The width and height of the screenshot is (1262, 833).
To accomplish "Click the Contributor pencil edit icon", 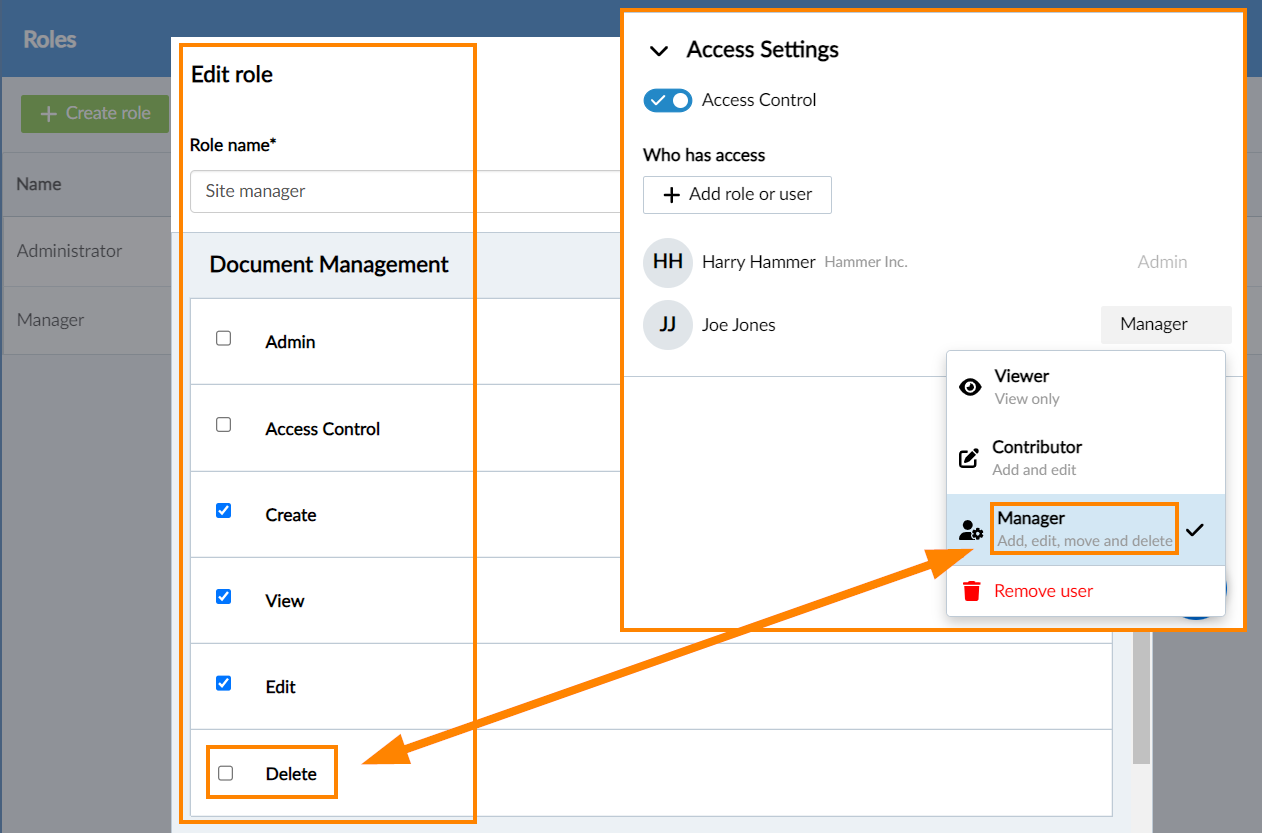I will click(969, 458).
